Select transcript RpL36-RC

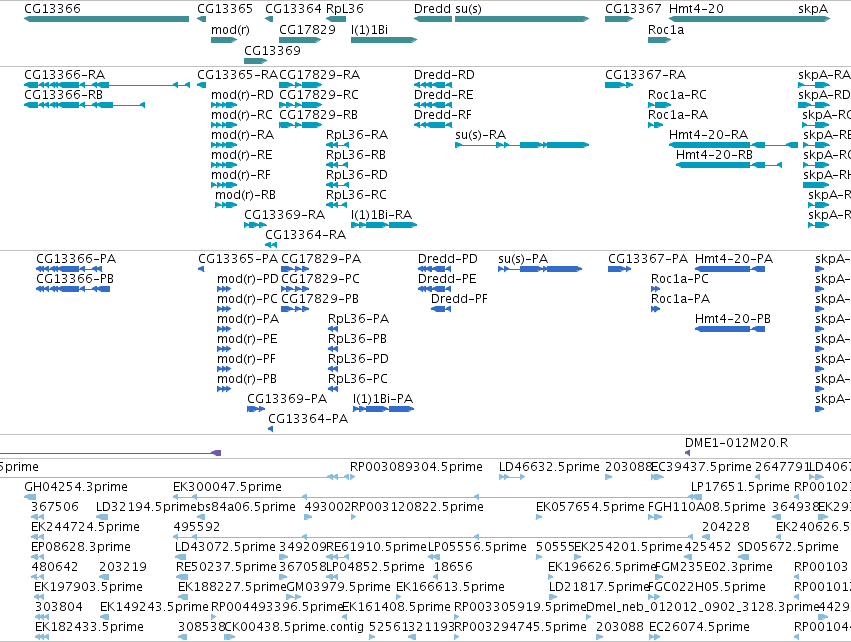pos(336,205)
